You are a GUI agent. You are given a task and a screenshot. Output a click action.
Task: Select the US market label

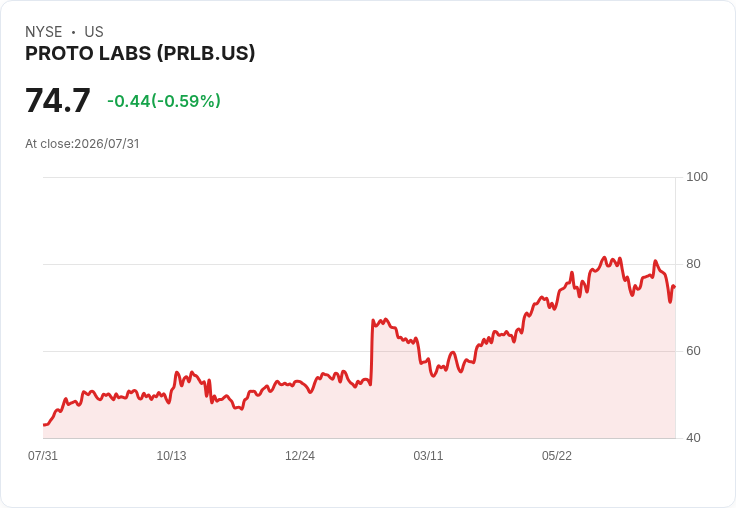(94, 32)
